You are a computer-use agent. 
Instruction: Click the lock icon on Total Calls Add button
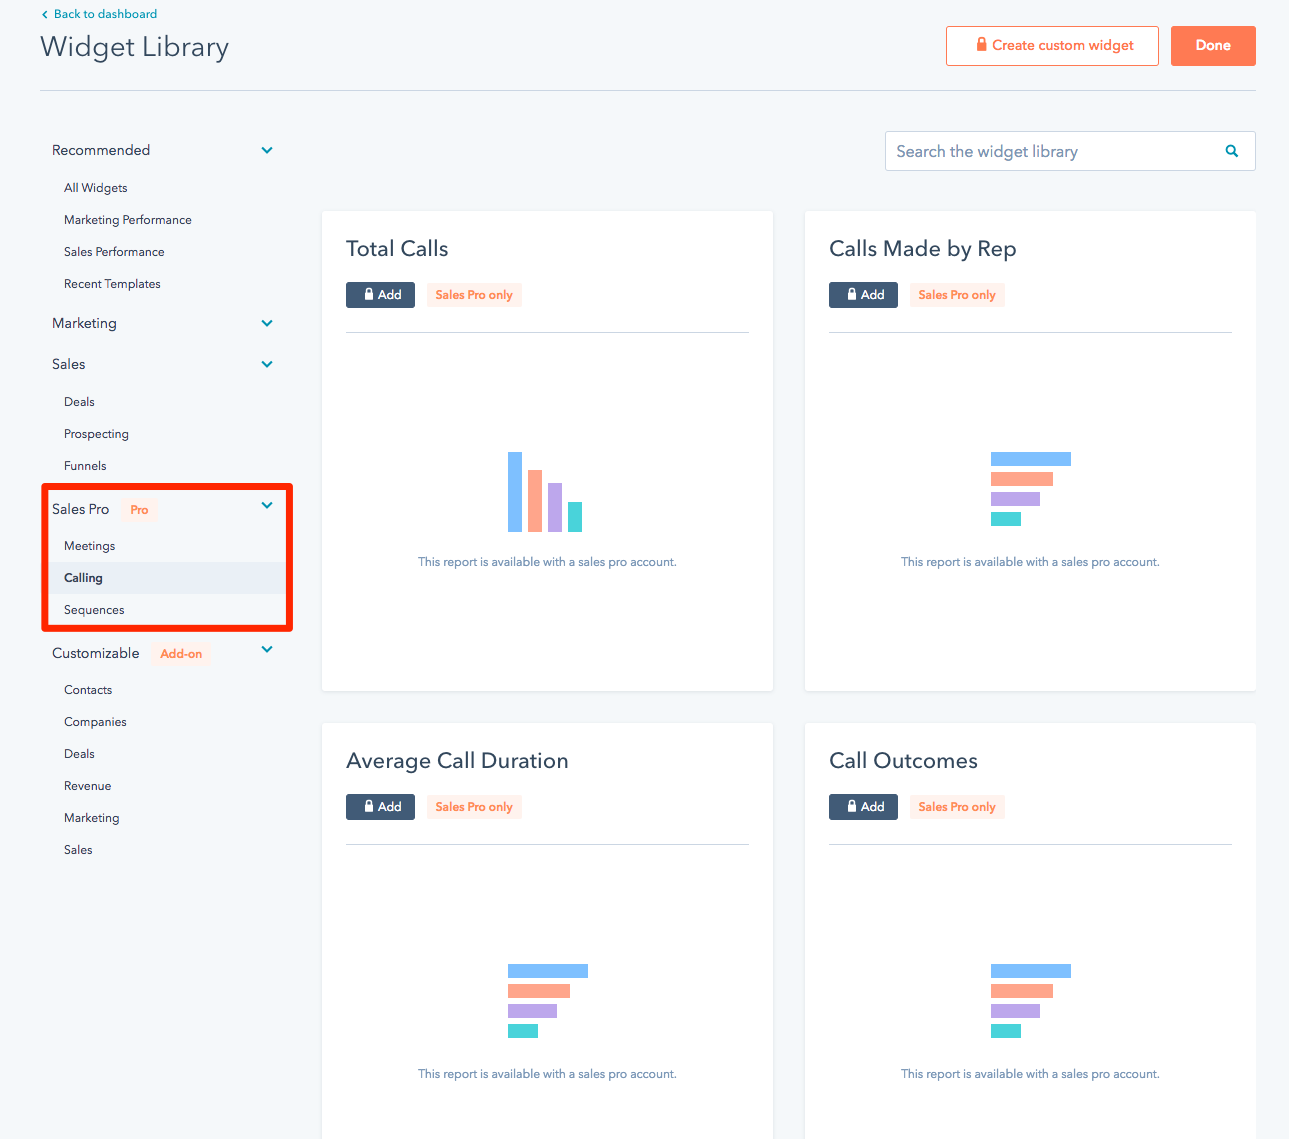tap(366, 294)
